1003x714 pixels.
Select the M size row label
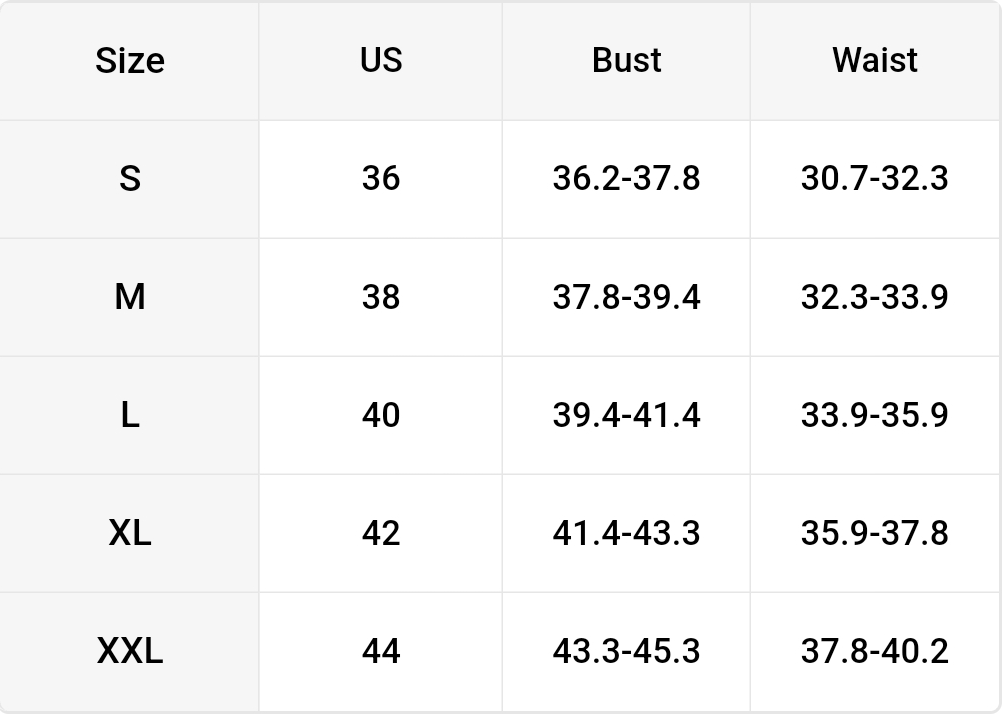pyautogui.click(x=130, y=297)
